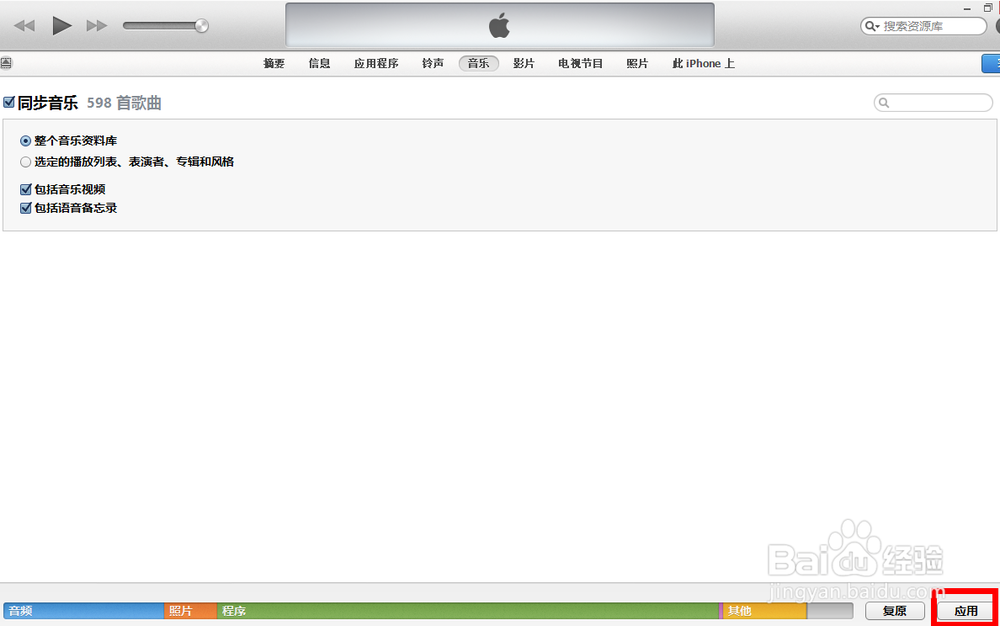Uncheck the 同步音乐 checkbox
The image size is (1000, 626).
pyautogui.click(x=10, y=101)
